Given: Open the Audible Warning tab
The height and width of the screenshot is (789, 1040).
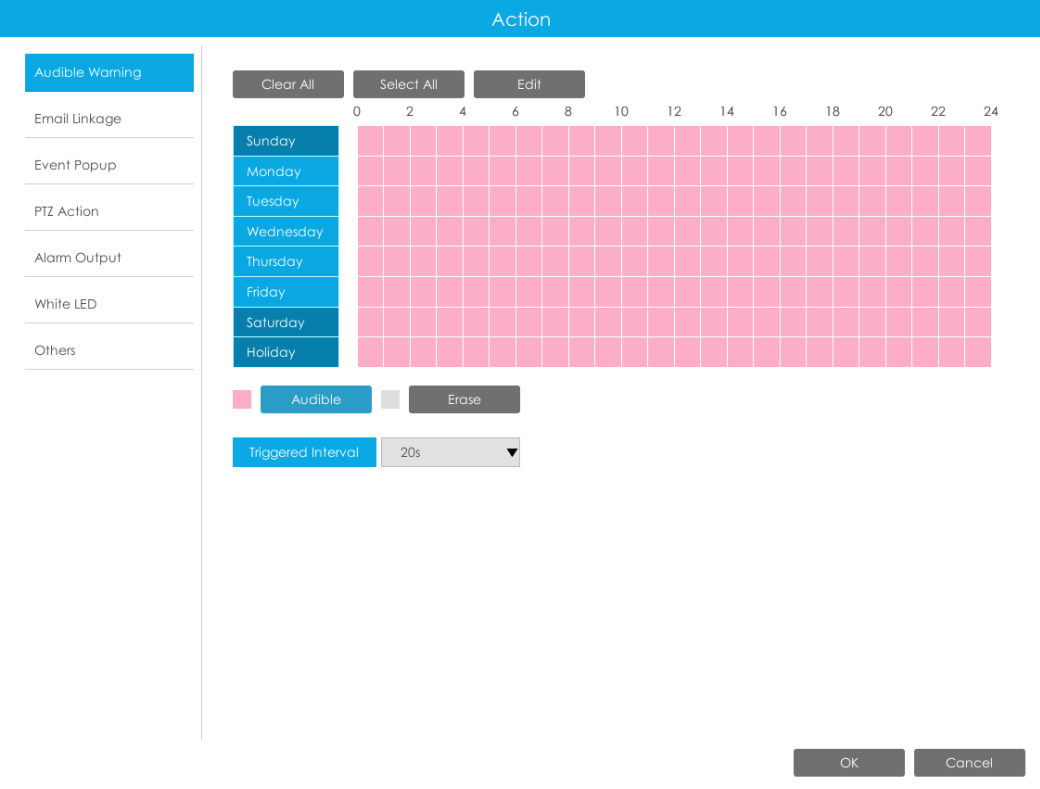Looking at the screenshot, I should 109,72.
